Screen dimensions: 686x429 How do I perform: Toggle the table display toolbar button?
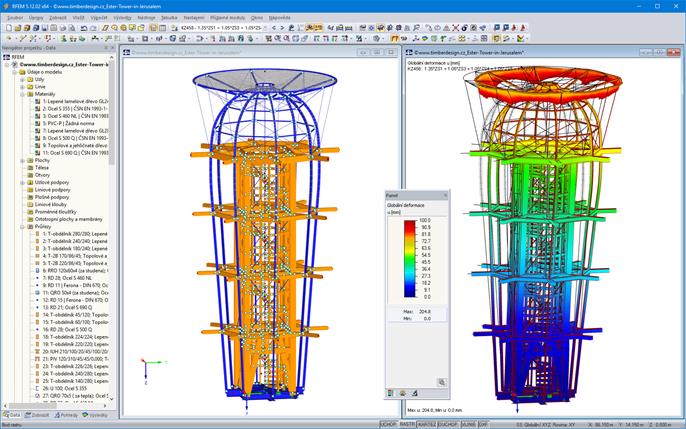[162, 28]
